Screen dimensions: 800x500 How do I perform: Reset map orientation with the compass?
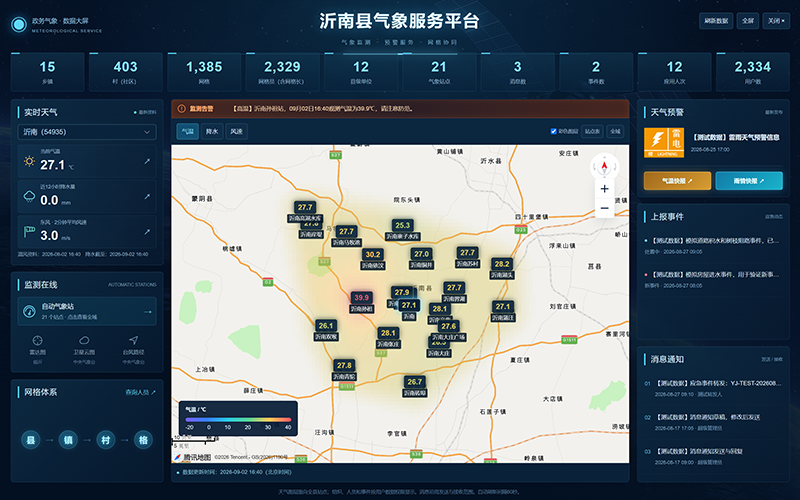[605, 166]
